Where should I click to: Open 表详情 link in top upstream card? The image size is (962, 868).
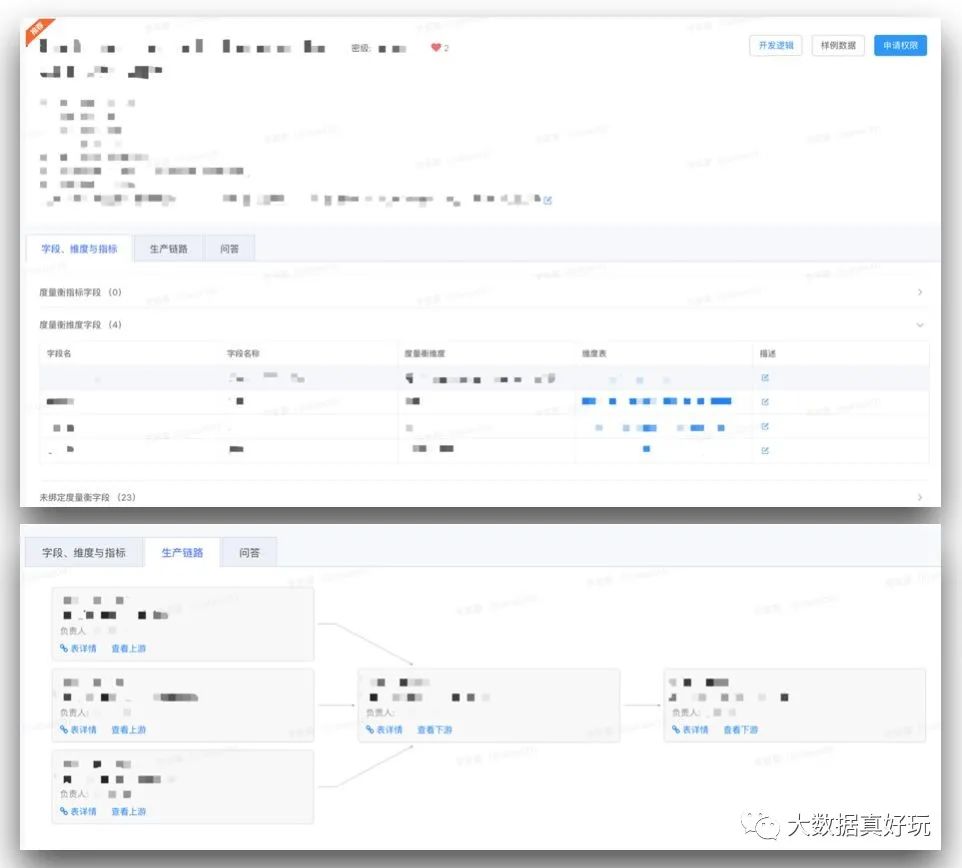click(78, 648)
